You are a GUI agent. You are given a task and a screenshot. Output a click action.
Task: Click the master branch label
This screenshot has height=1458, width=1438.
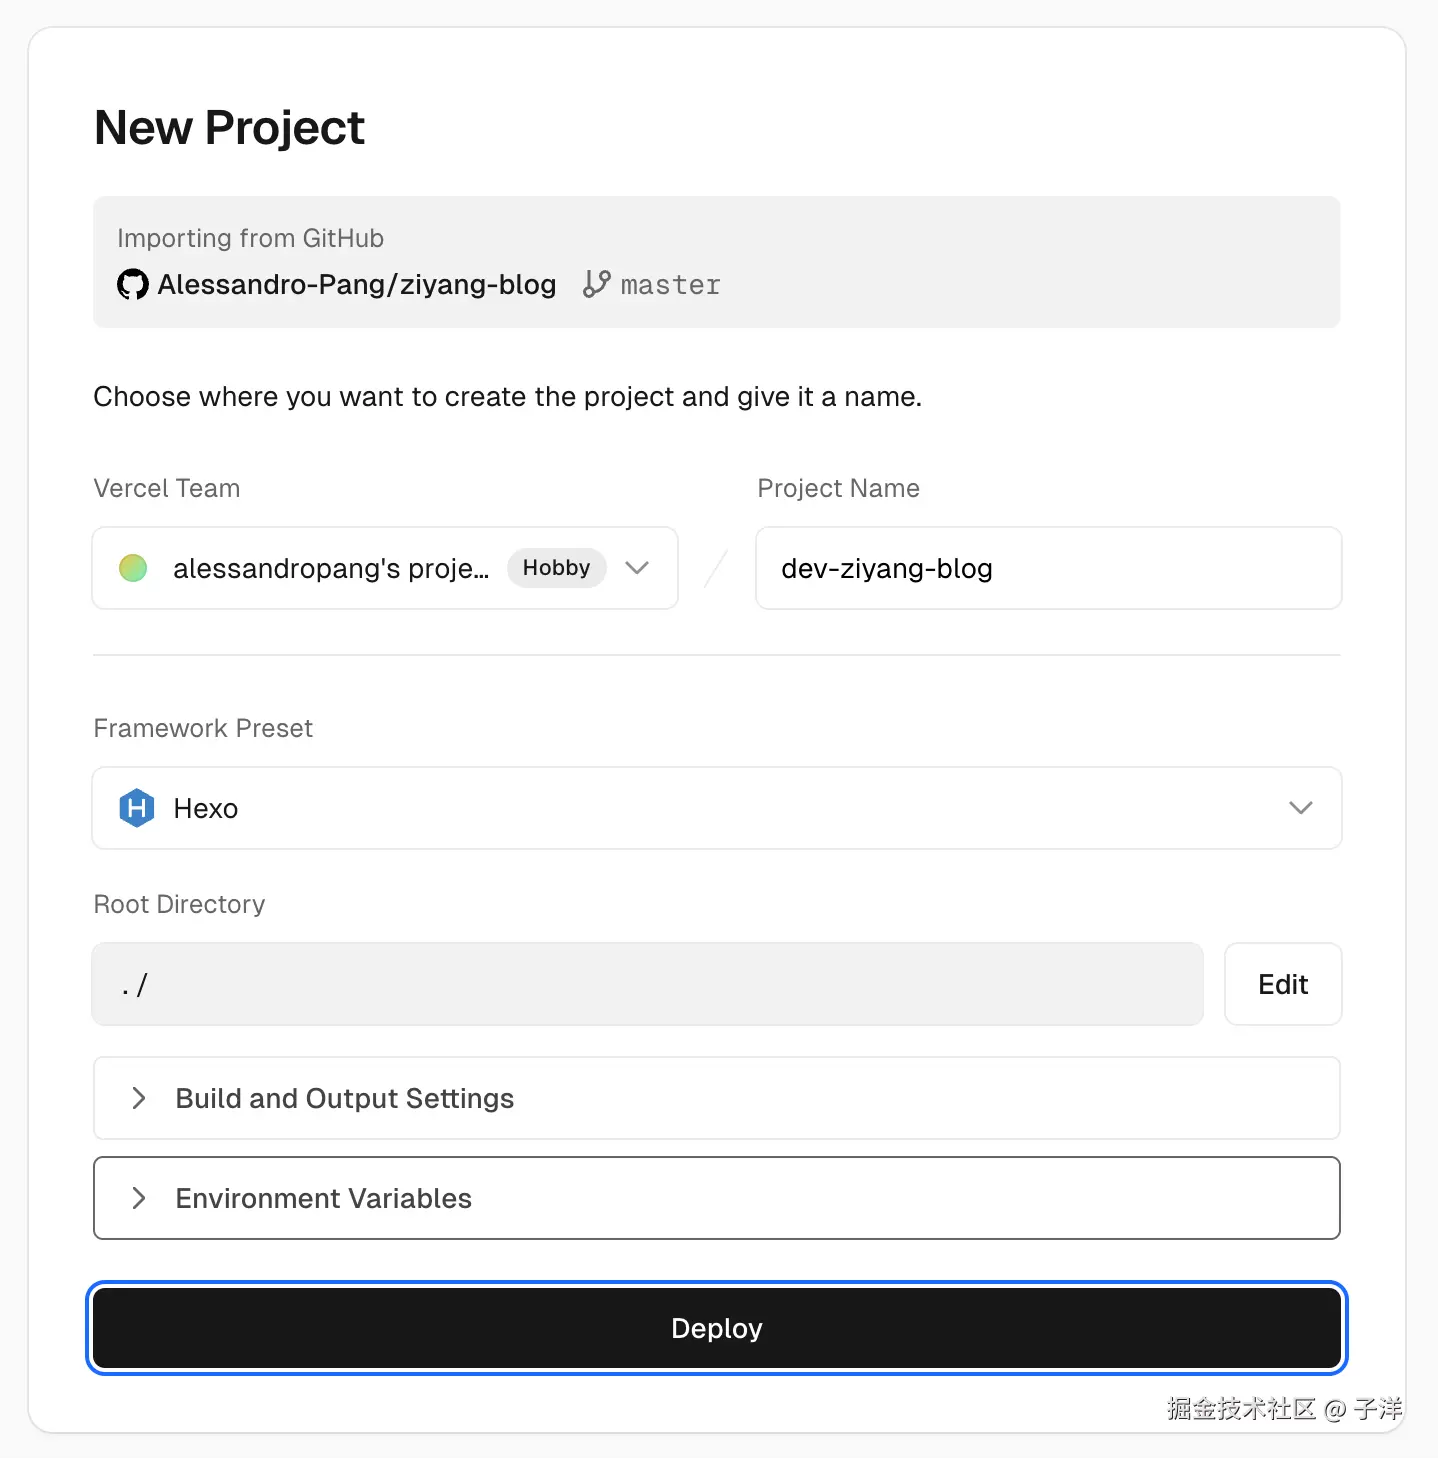(x=670, y=285)
